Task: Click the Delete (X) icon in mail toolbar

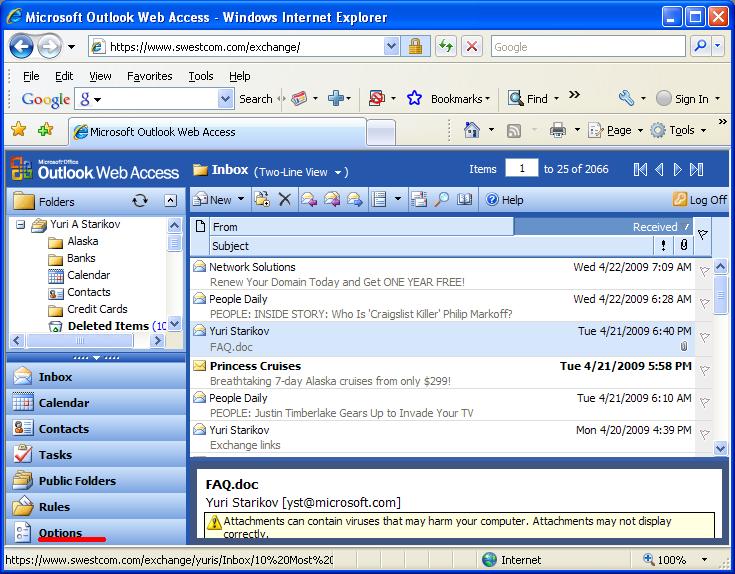Action: coord(285,200)
